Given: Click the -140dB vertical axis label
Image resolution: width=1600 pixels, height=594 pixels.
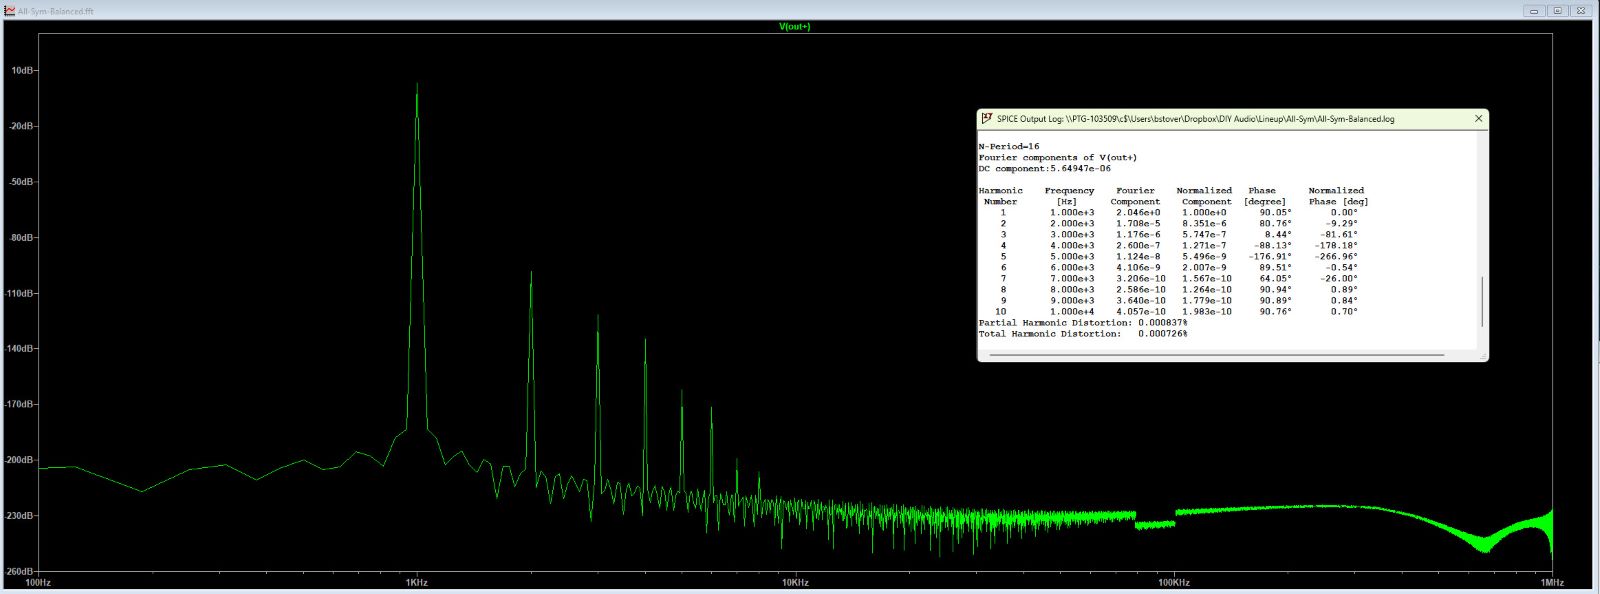Looking at the screenshot, I should 20,349.
